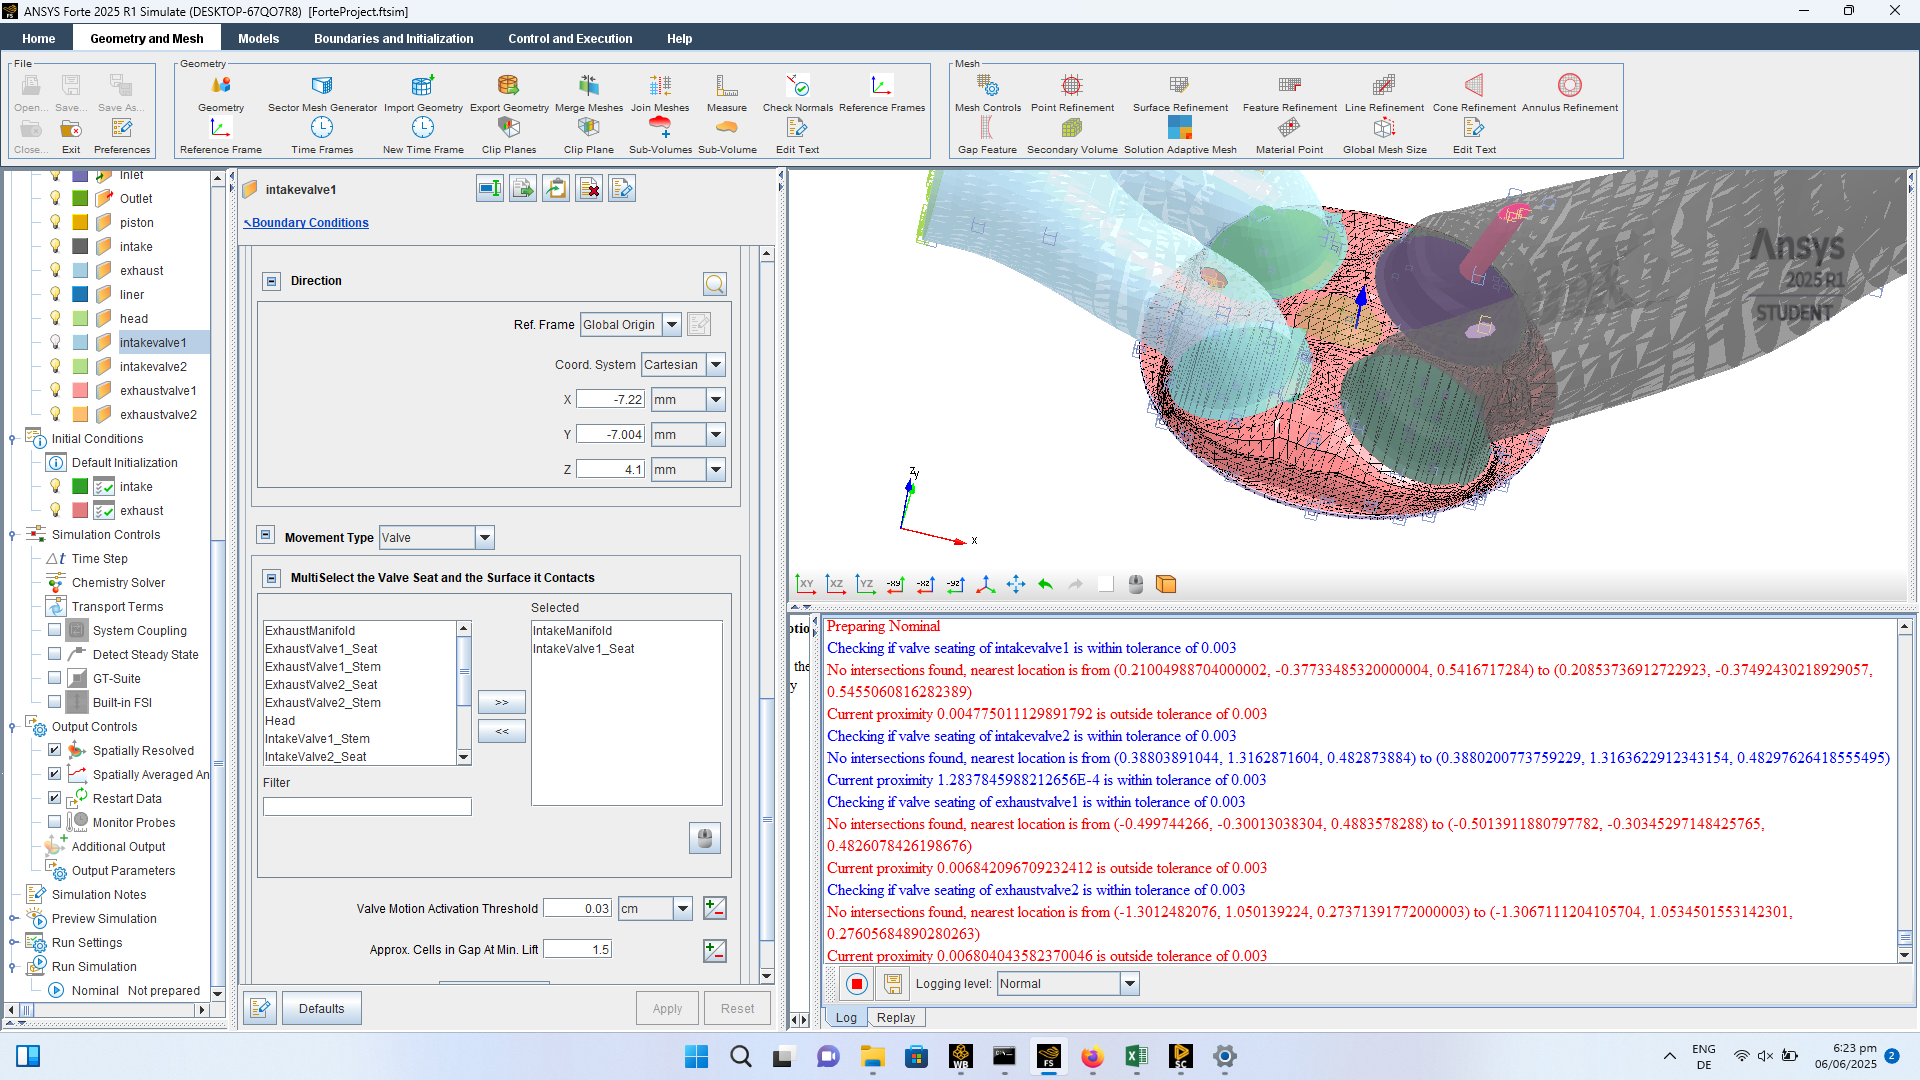Add a New Time Frame

(423, 135)
